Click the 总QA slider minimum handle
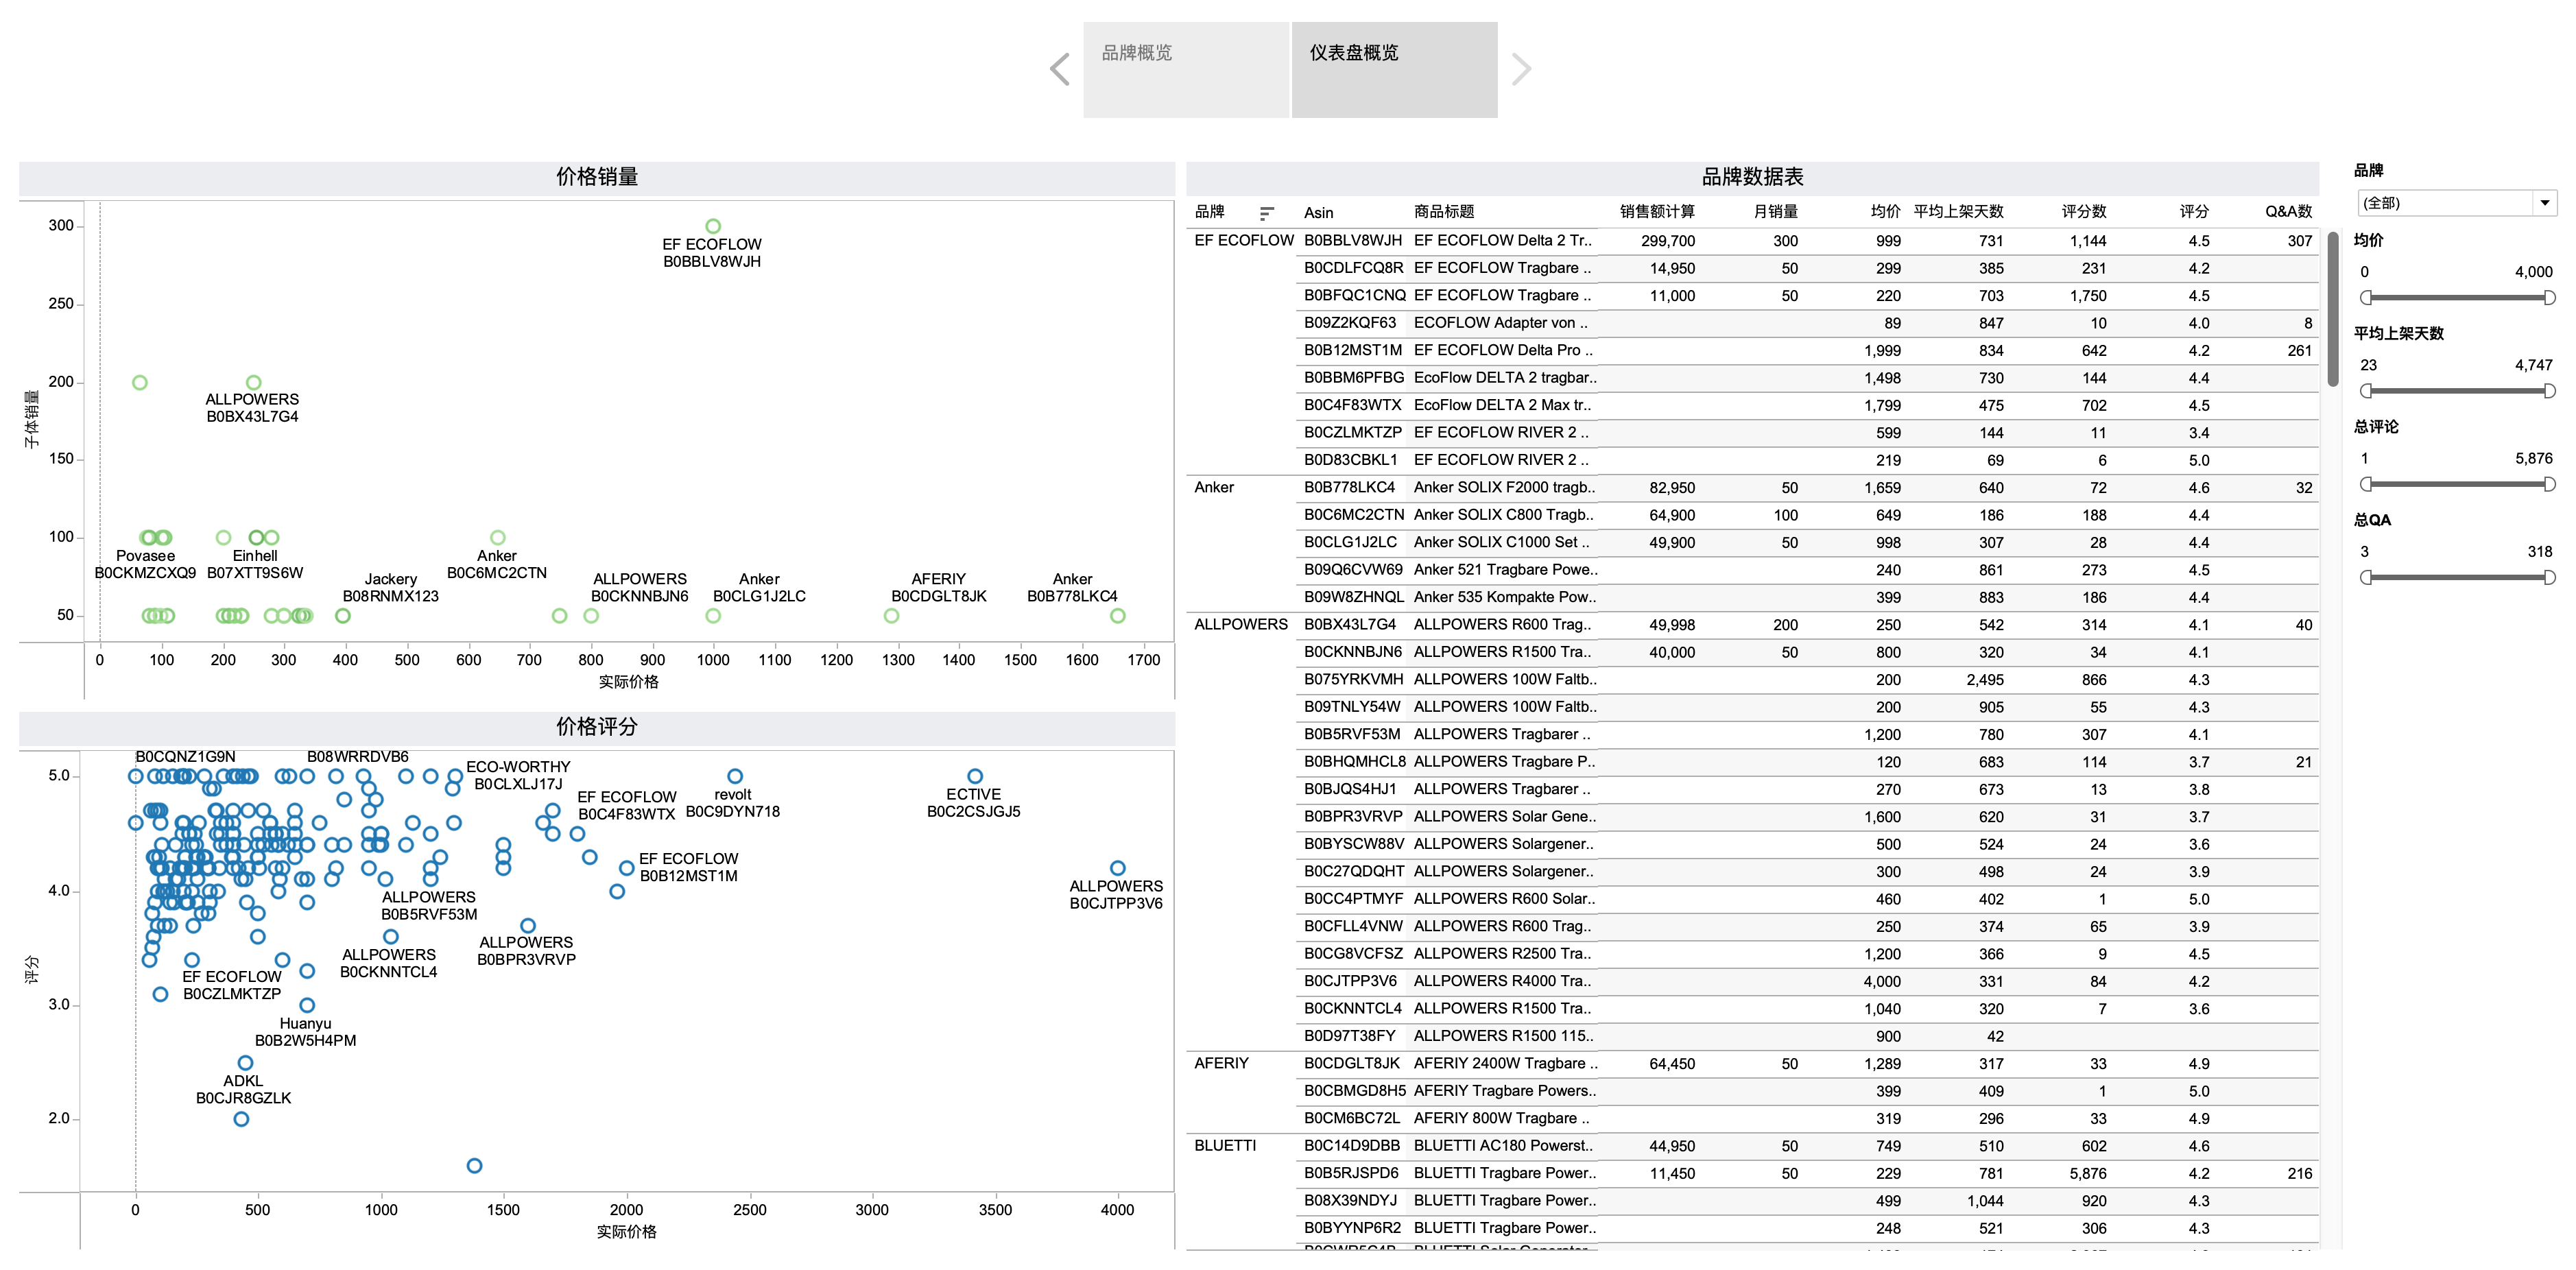 (x=2366, y=577)
